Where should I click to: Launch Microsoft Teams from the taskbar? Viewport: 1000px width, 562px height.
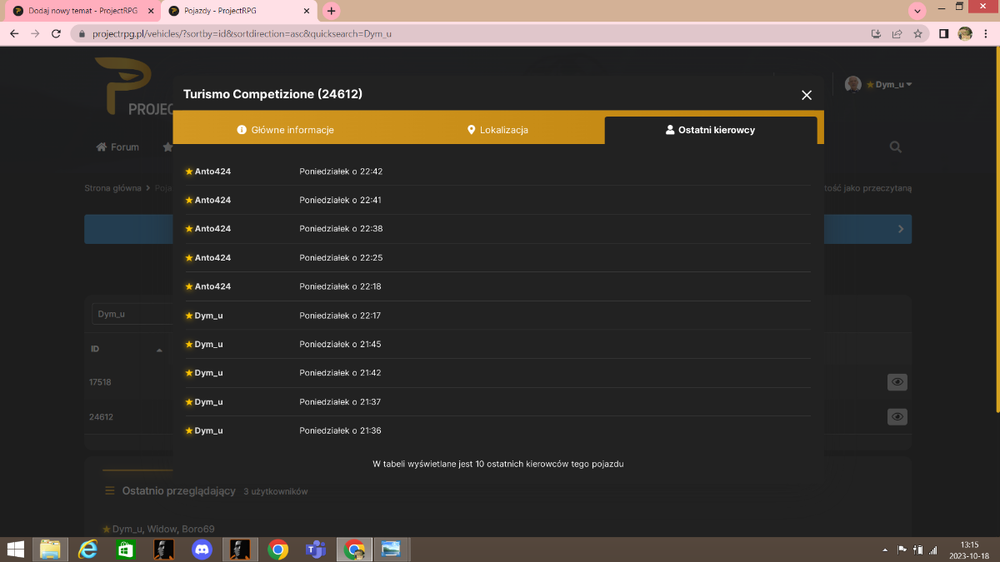point(316,549)
